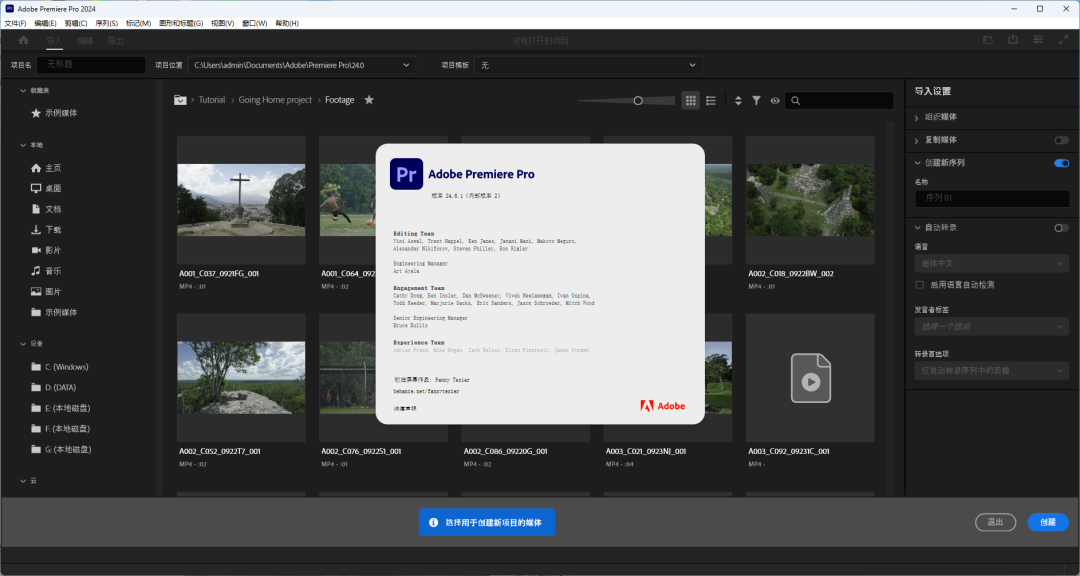
Task: Open 序列(S) menu
Action: (x=107, y=23)
